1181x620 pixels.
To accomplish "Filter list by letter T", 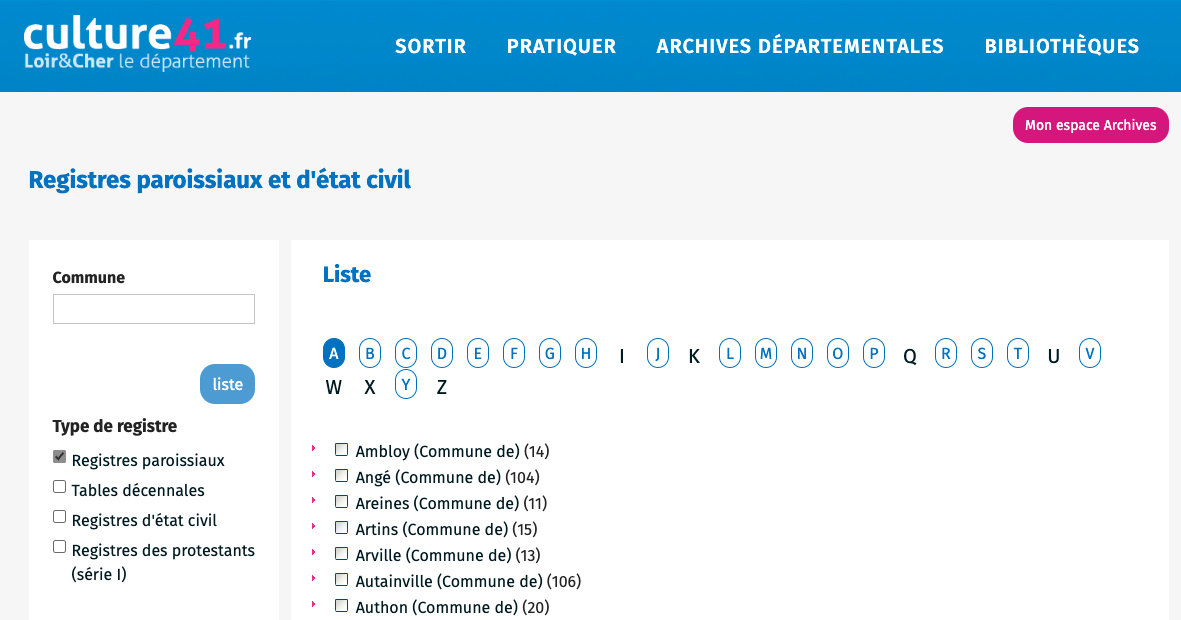I will coord(1018,353).
